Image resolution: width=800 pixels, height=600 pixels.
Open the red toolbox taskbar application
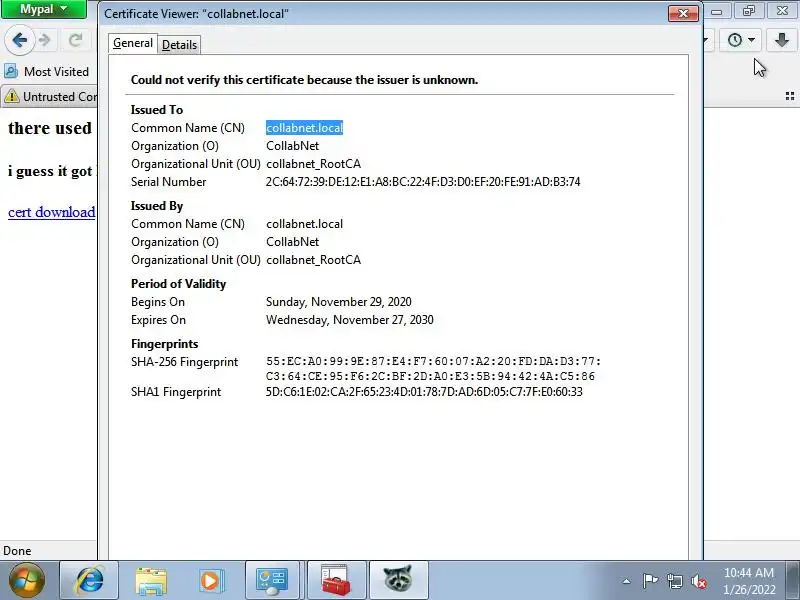coord(336,580)
